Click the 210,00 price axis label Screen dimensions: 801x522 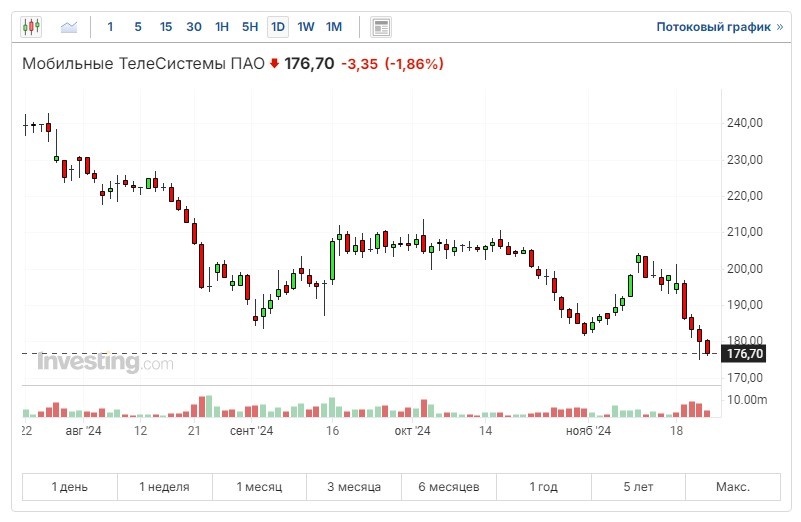[x=744, y=232]
